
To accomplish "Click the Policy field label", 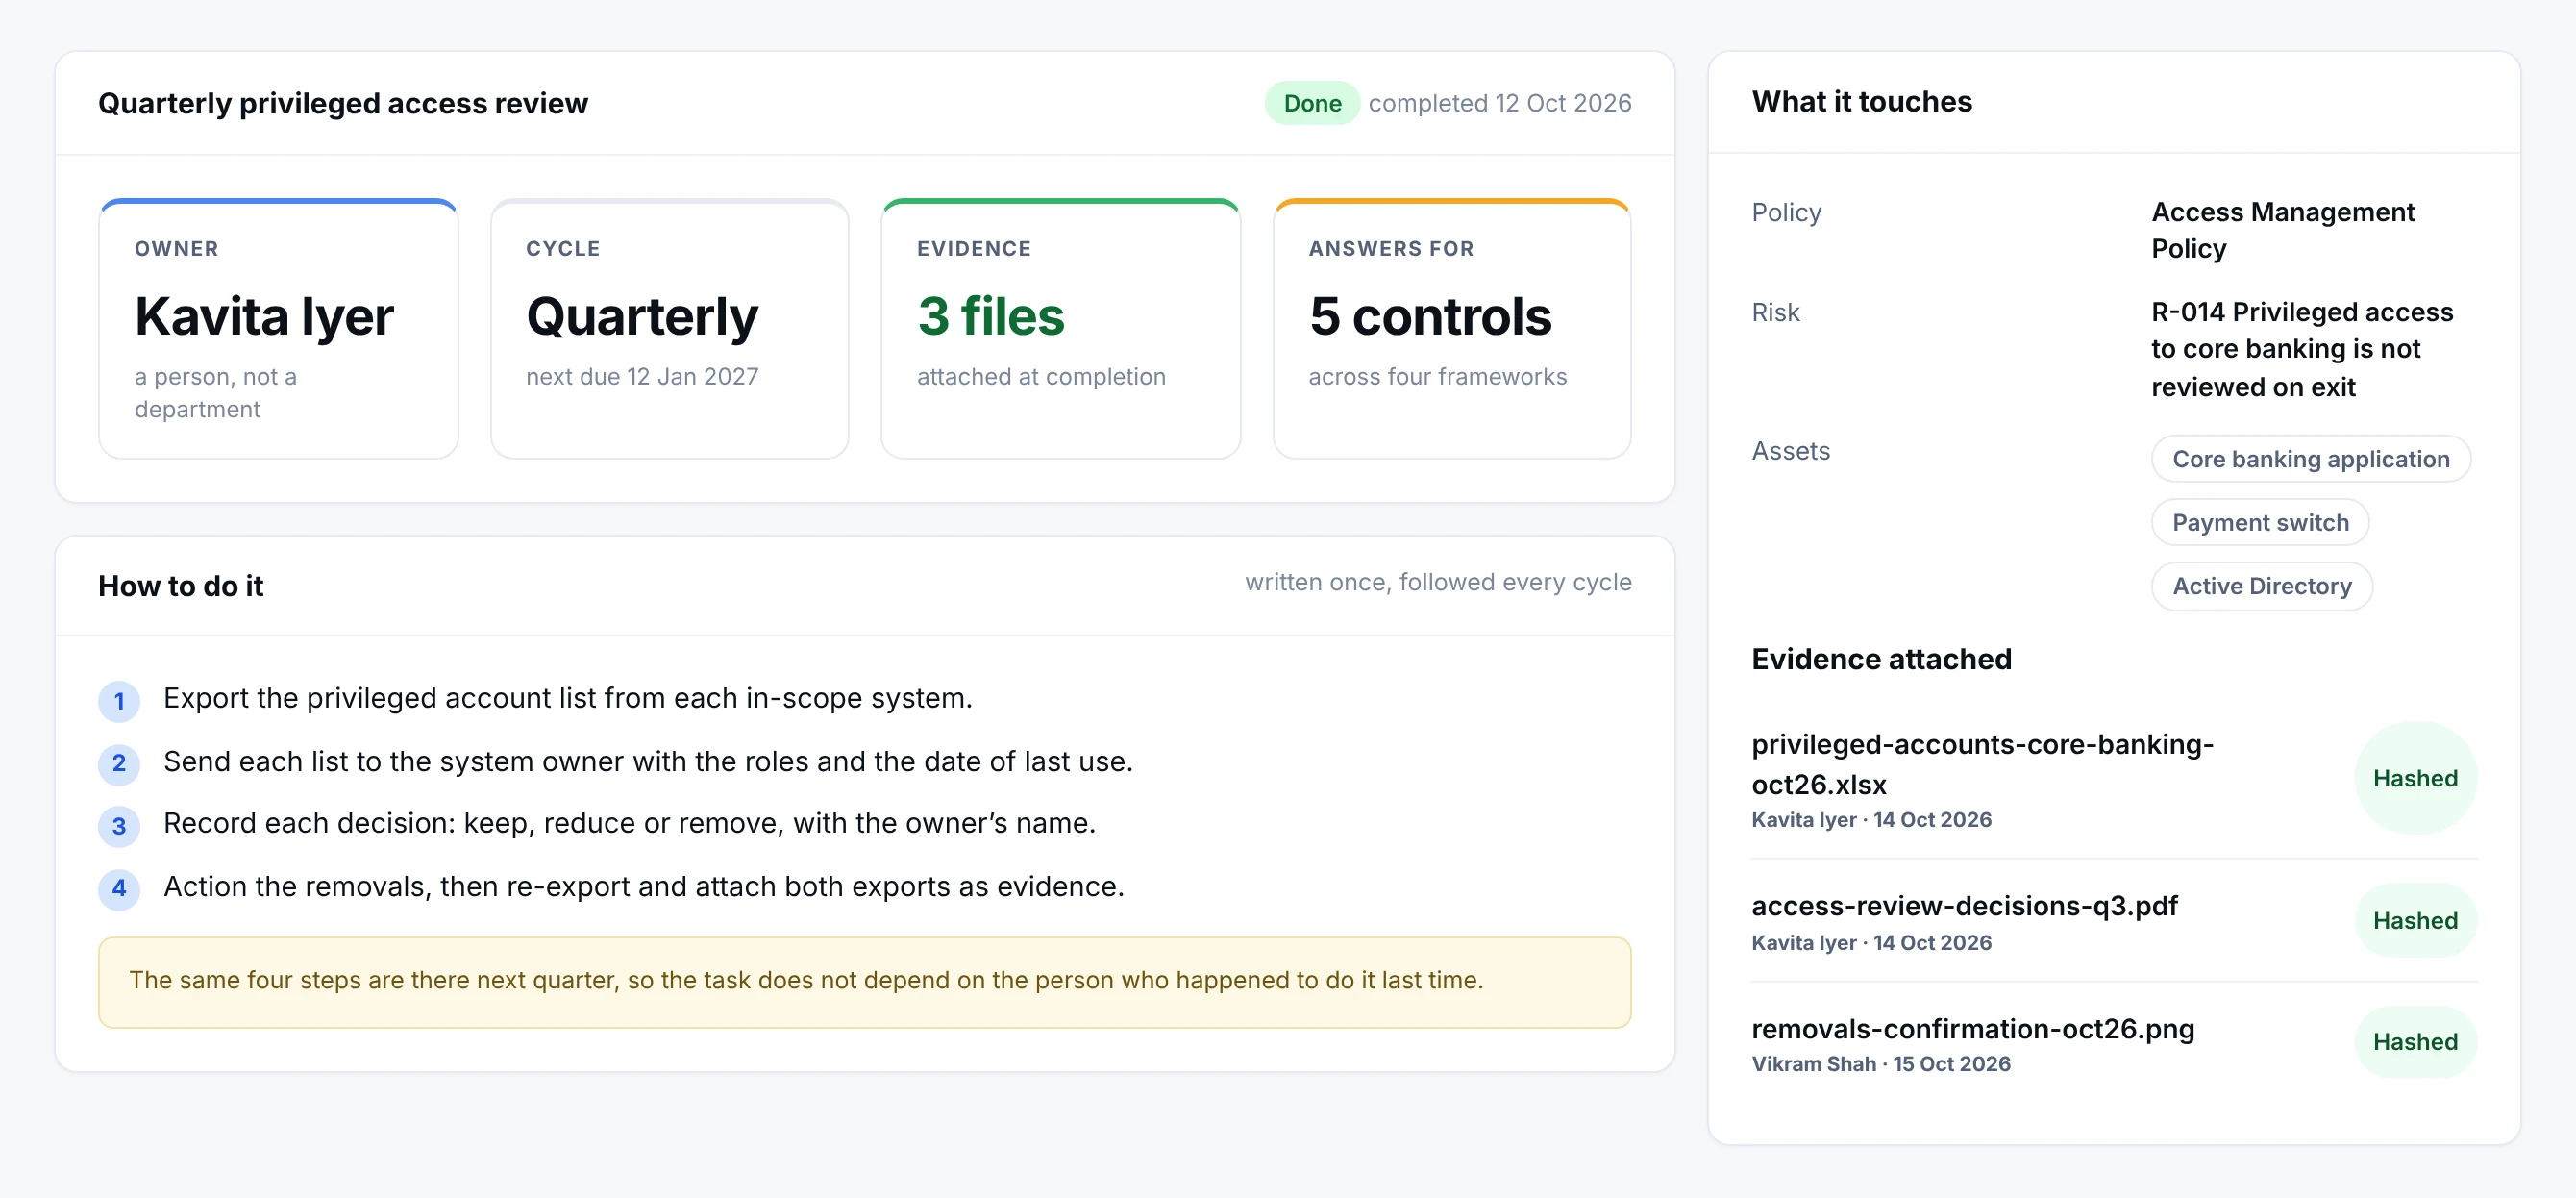I will pyautogui.click(x=1786, y=212).
